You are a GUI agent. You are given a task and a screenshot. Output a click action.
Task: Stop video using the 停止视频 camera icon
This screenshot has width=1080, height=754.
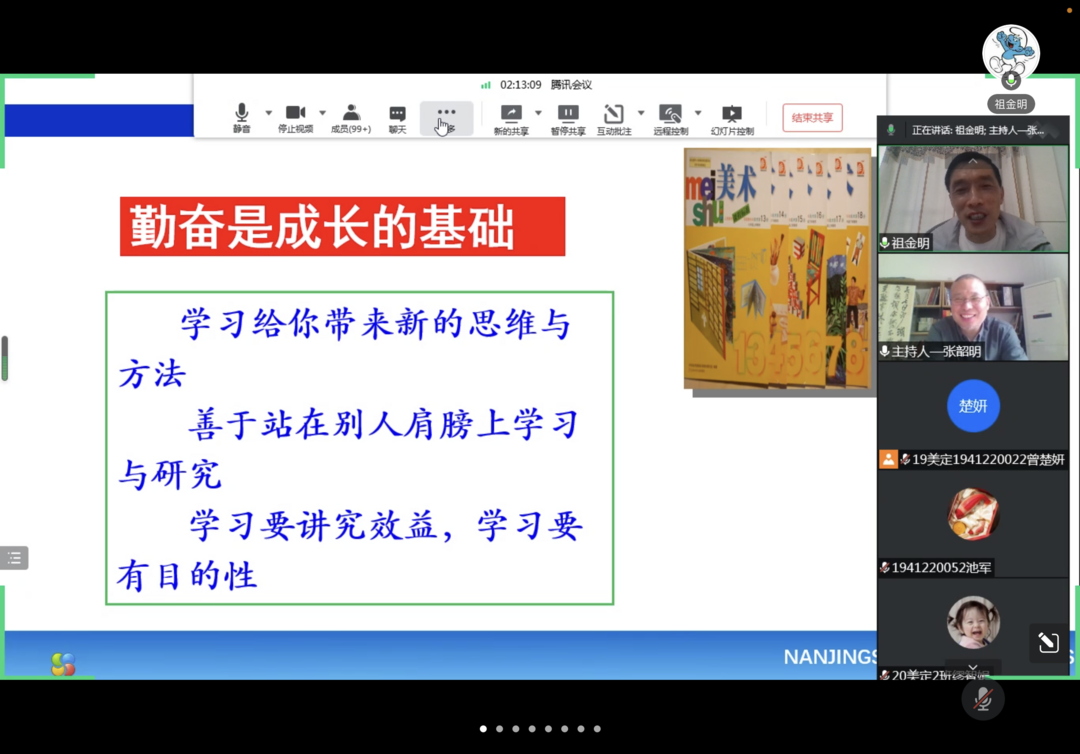[295, 117]
